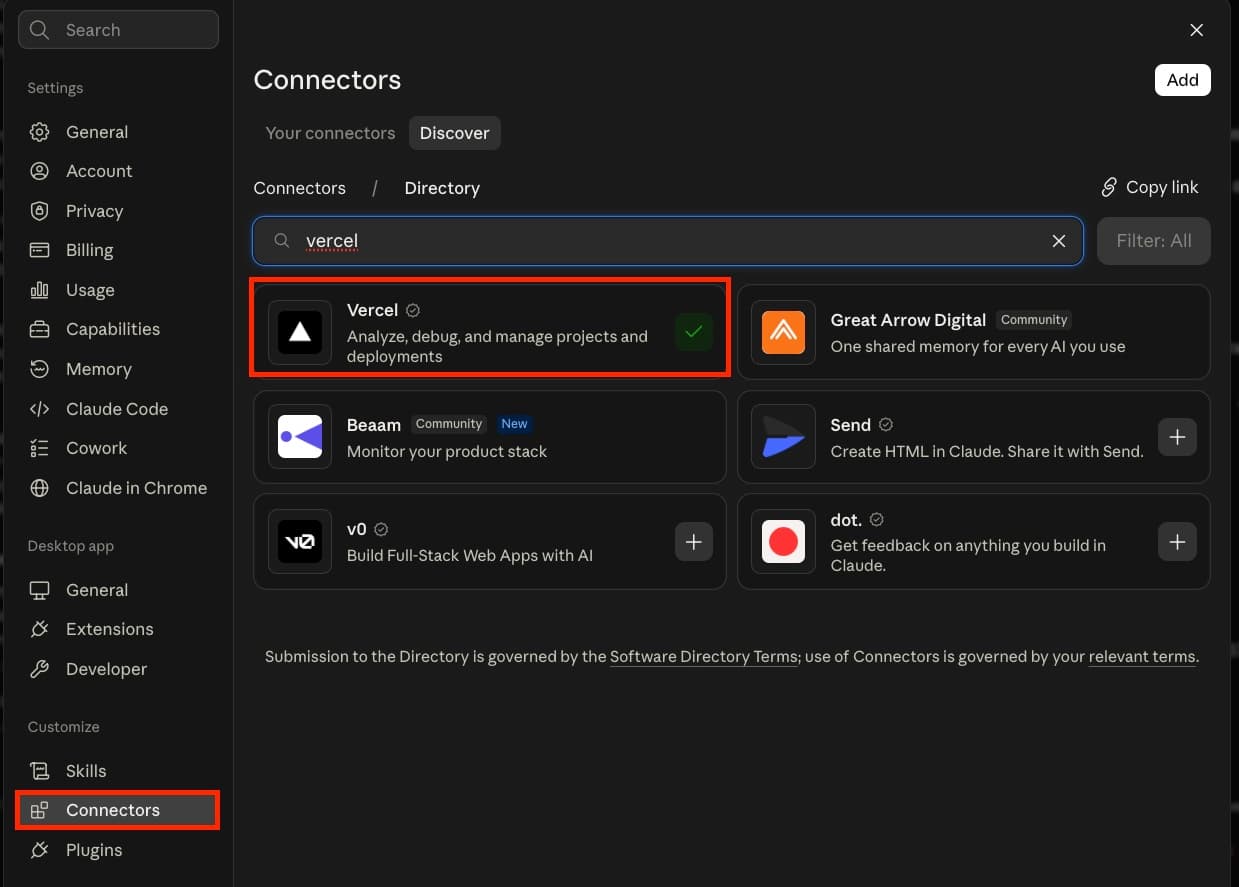The height and width of the screenshot is (887, 1239).
Task: Click the Directory breadcrumb
Action: (x=442, y=188)
